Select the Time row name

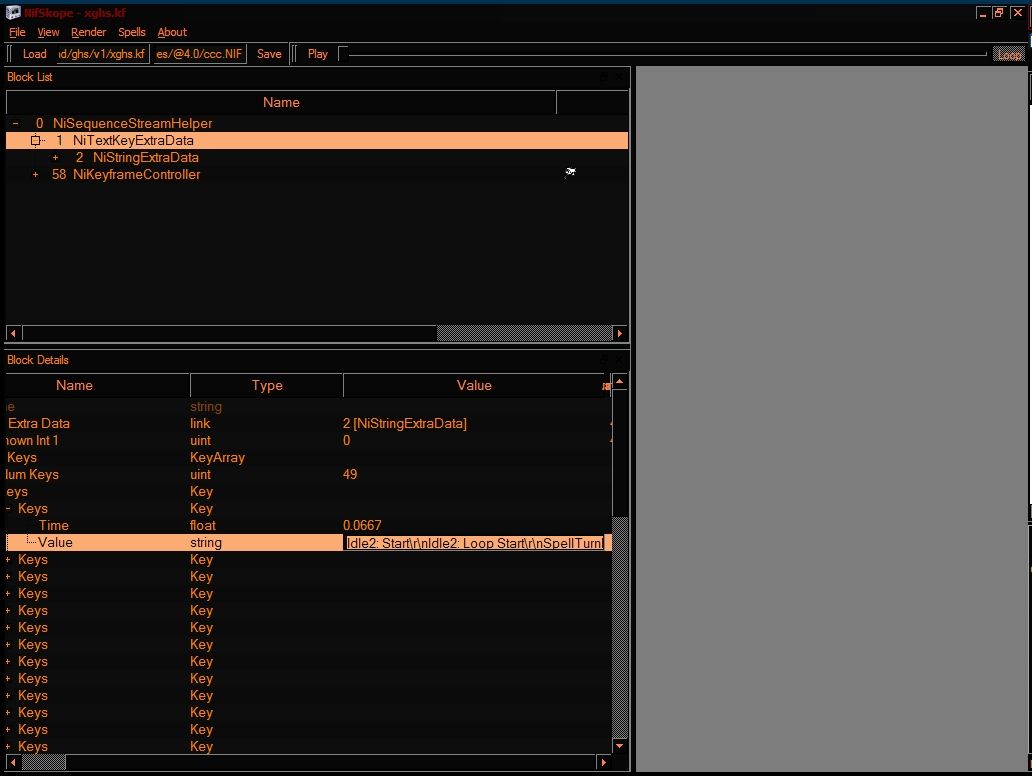53,525
